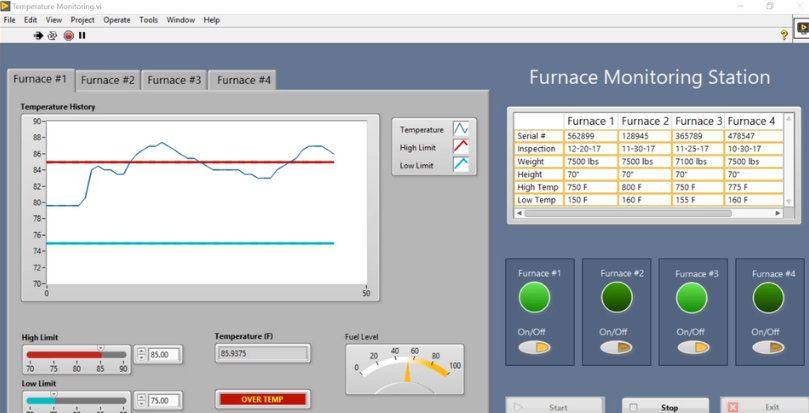Image resolution: width=809 pixels, height=413 pixels.
Task: Click the Low Limit increment/decrement stepper
Action: (141, 401)
